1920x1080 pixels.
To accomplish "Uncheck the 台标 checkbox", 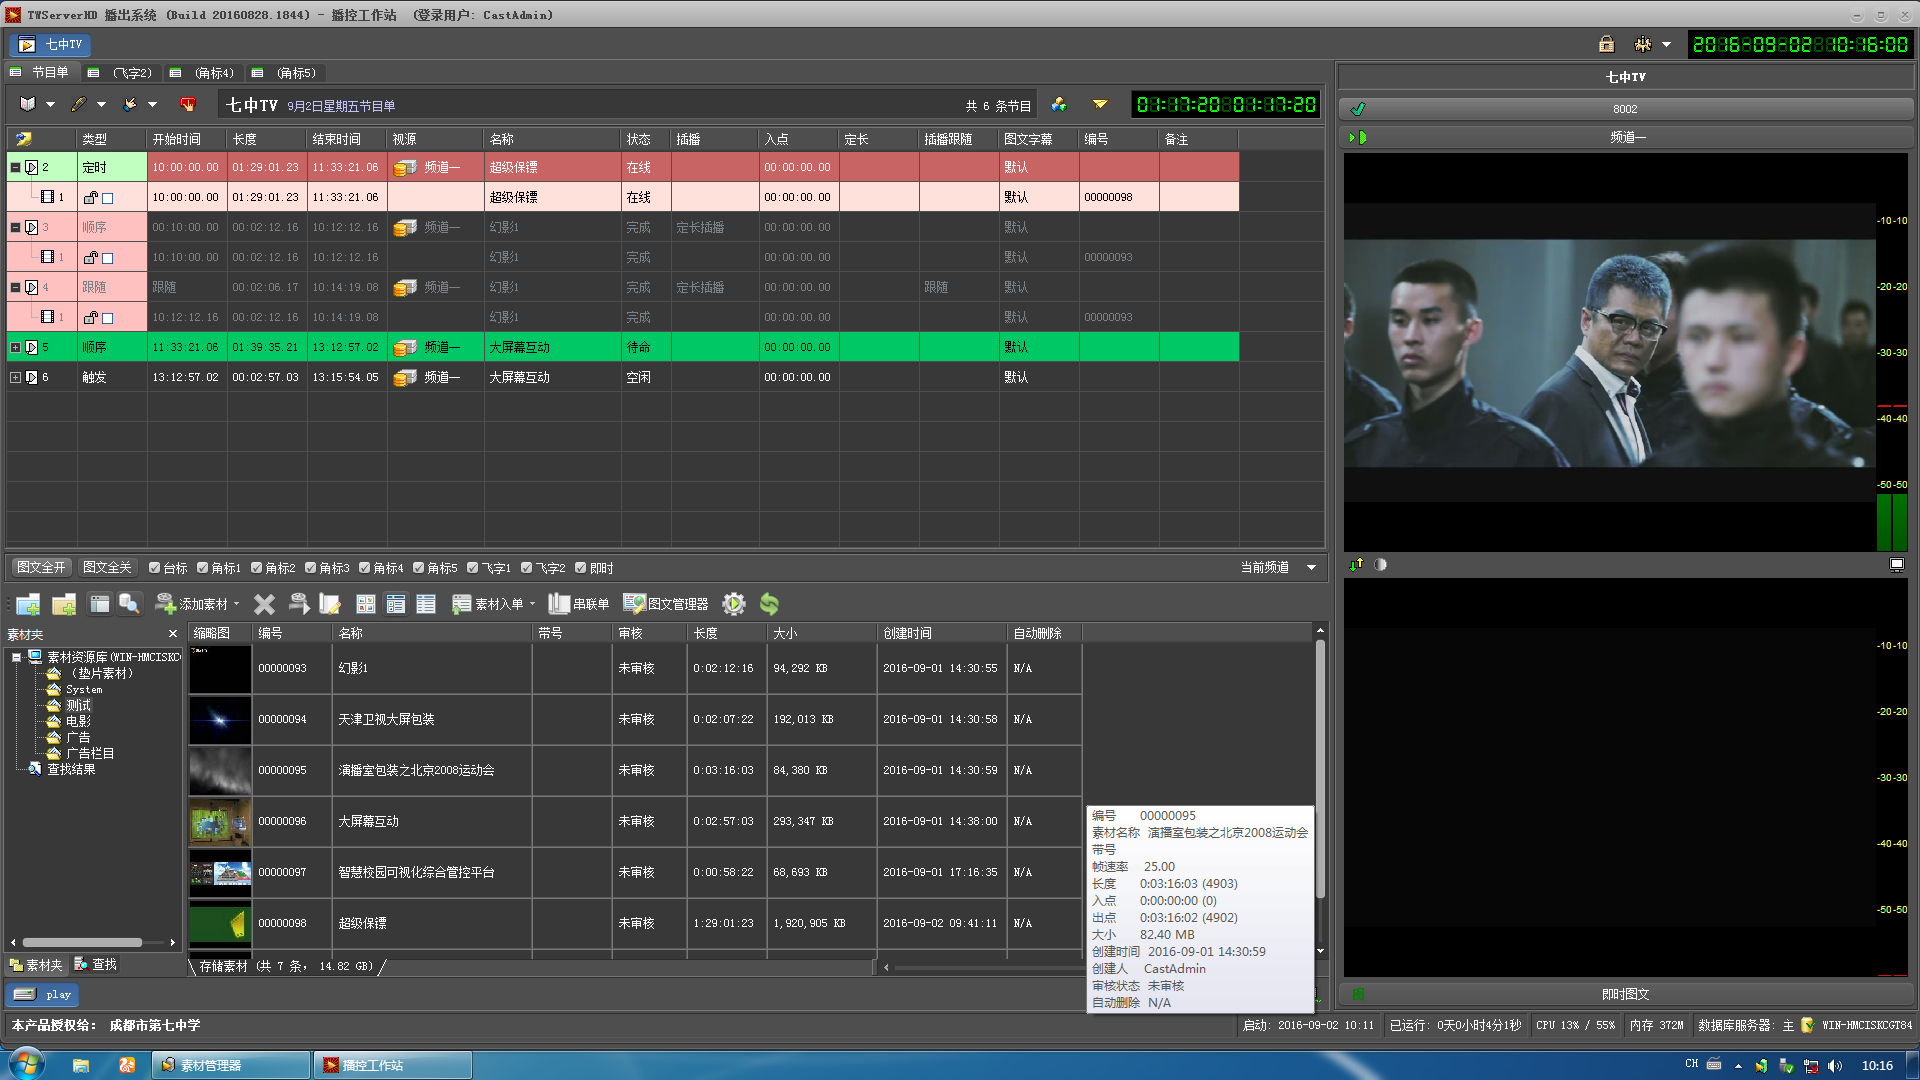I will pyautogui.click(x=155, y=568).
